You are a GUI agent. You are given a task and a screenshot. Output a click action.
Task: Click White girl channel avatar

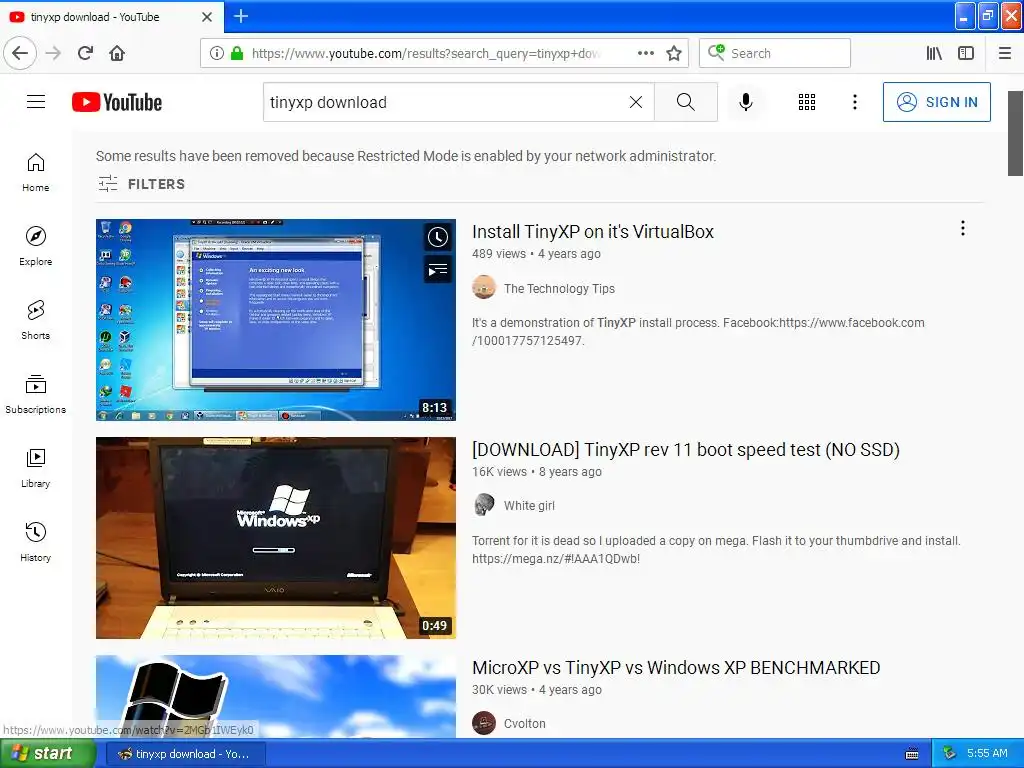pos(484,505)
